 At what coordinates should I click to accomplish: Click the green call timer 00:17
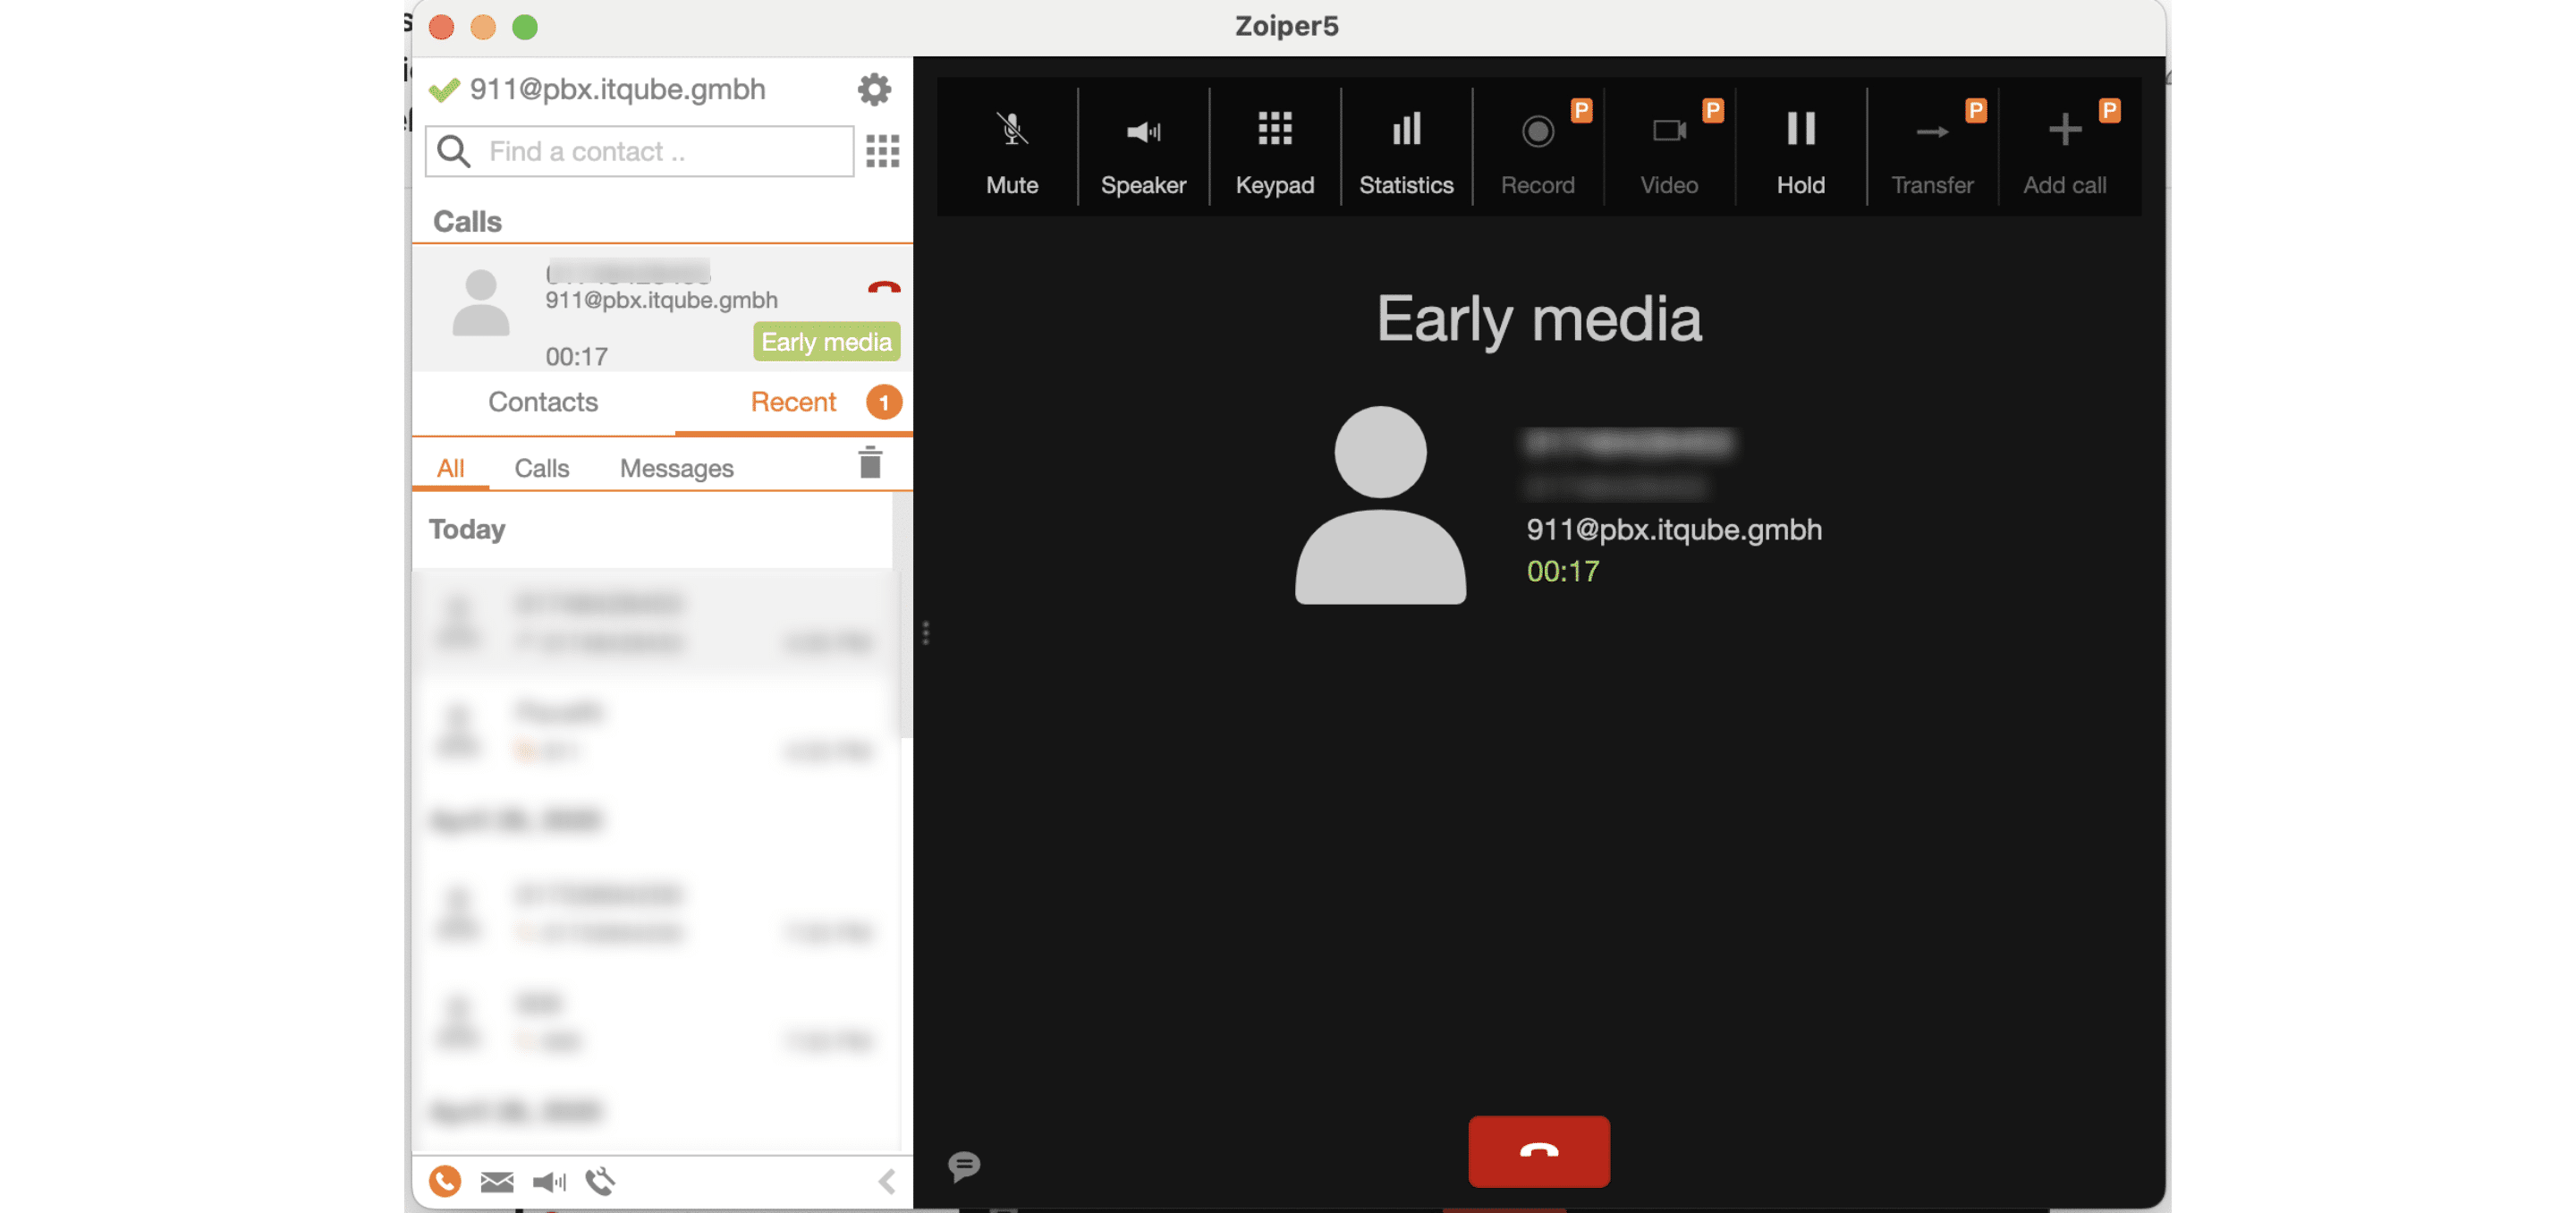click(1562, 571)
